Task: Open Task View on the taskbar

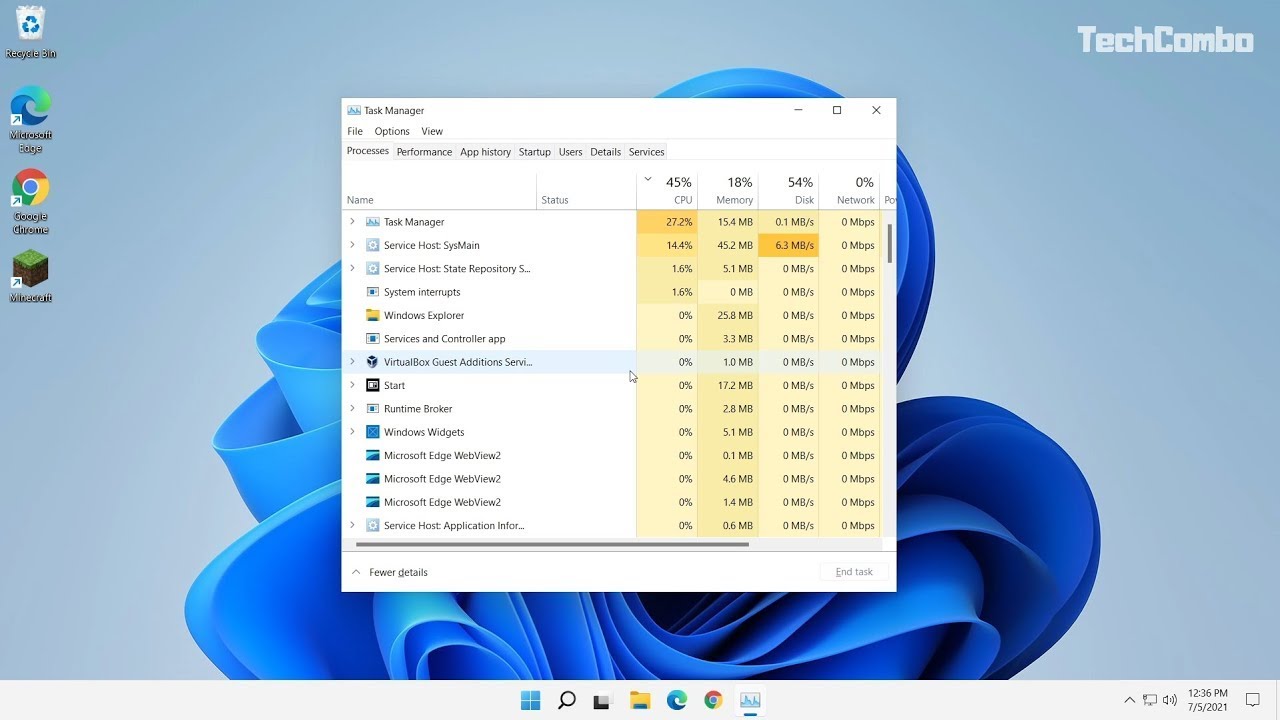Action: (x=602, y=700)
